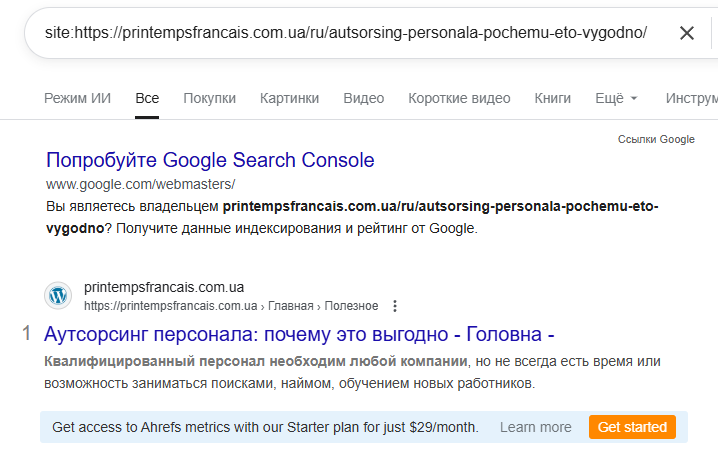Click the Ссылки Google label
This screenshot has height=460, width=718.
(x=656, y=139)
